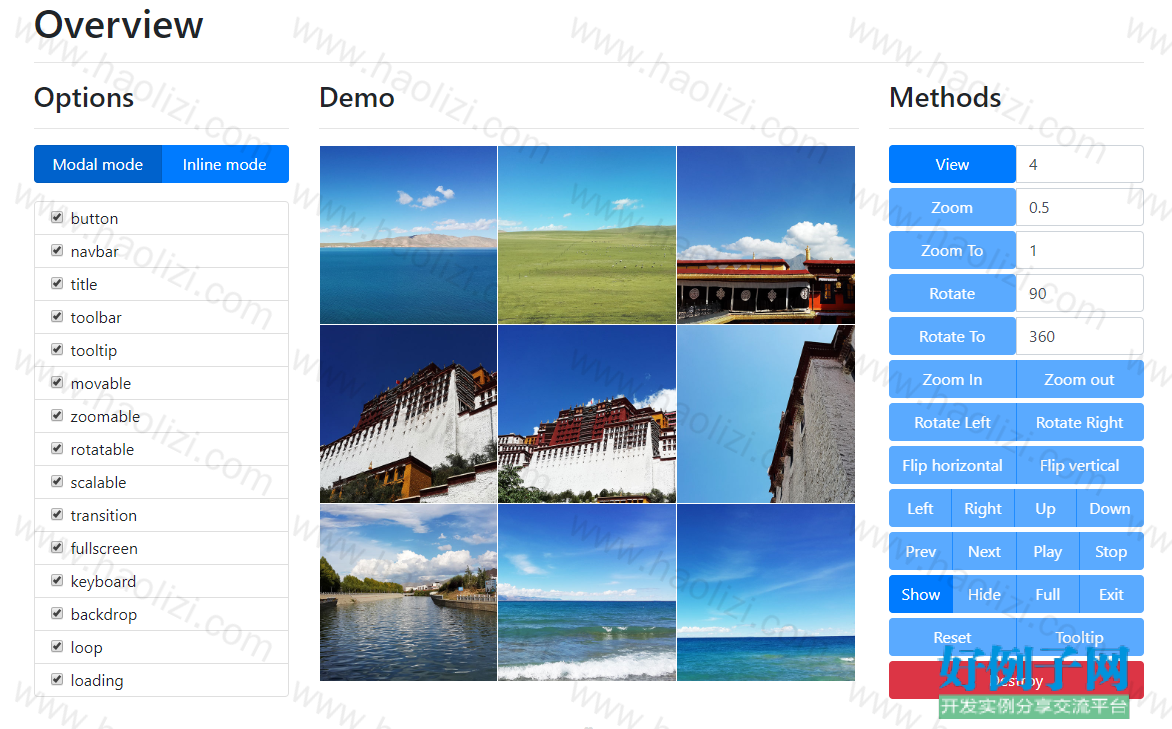Disable the backdrop option

point(57,613)
